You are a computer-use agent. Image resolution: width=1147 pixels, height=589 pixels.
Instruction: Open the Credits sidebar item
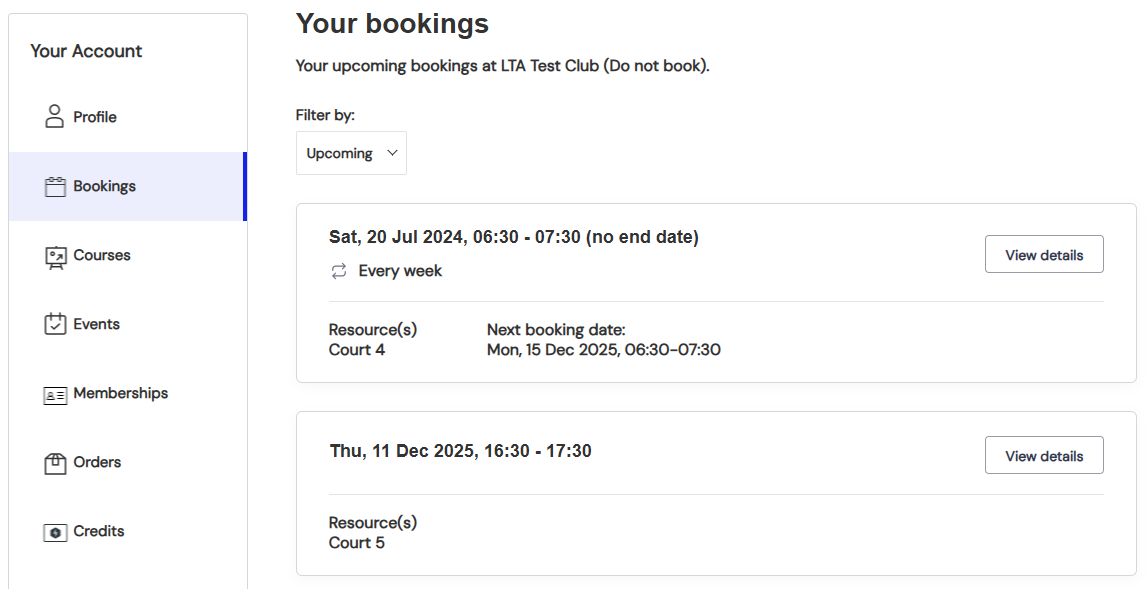pyautogui.click(x=99, y=531)
